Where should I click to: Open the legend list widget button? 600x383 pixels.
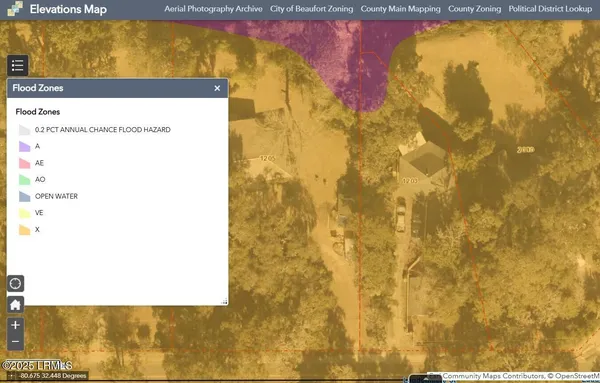click(18, 65)
